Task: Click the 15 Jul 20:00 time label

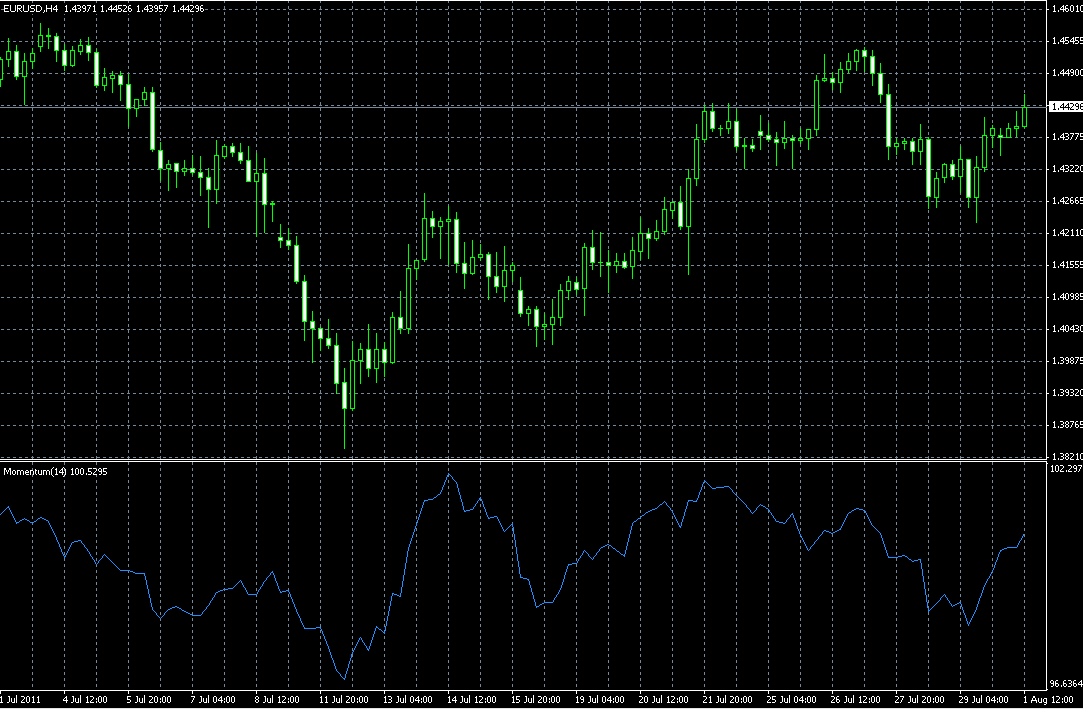Action: coord(537,699)
